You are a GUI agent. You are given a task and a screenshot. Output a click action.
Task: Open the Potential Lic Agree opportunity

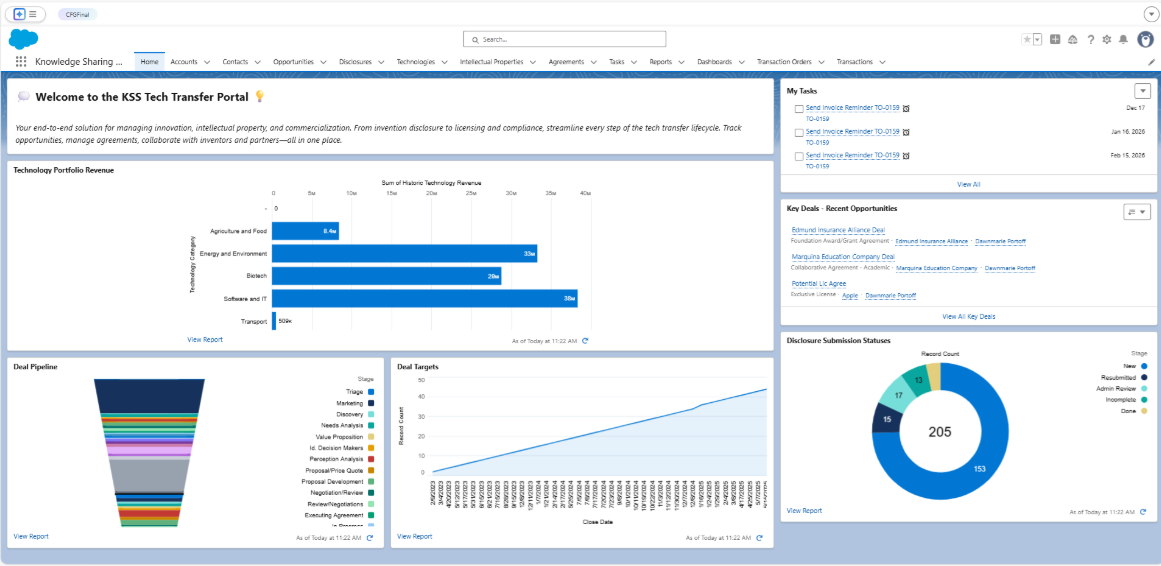(x=818, y=284)
